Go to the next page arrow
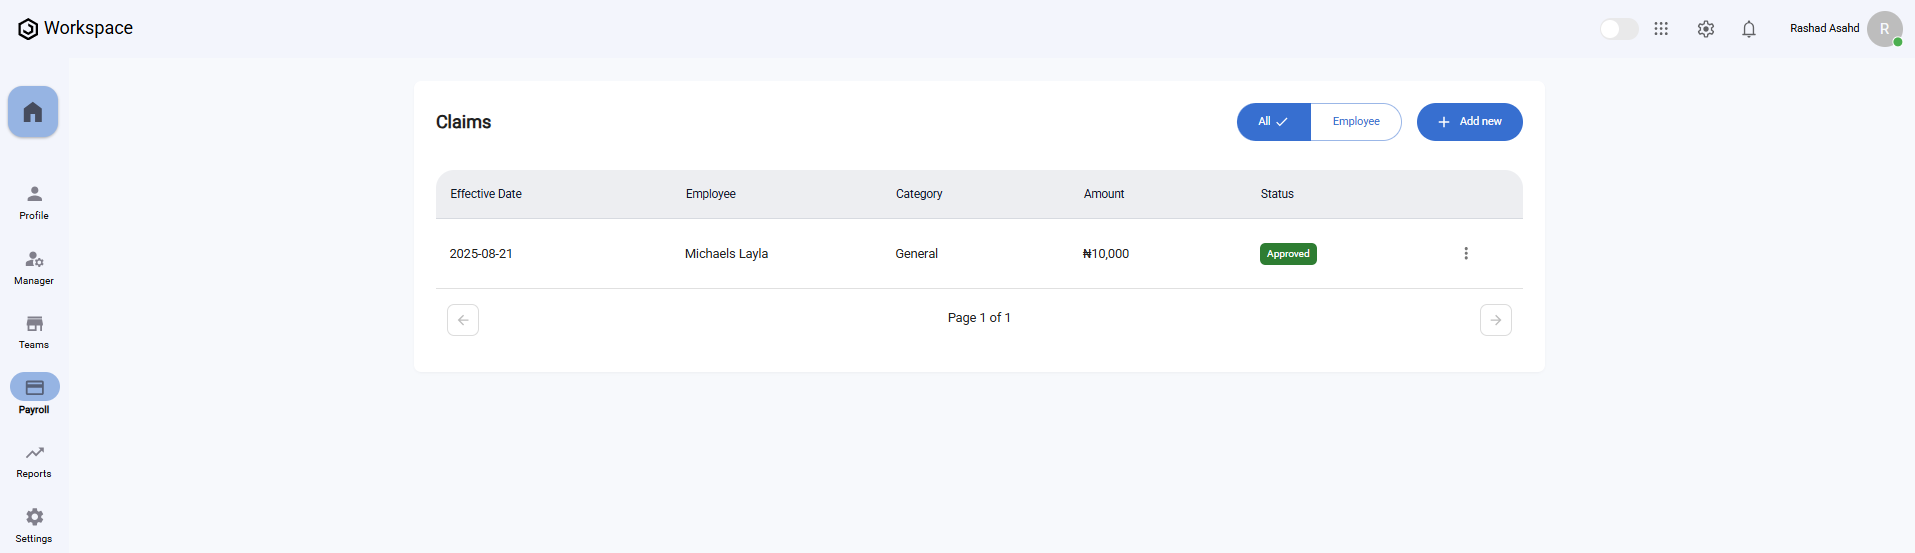This screenshot has height=553, width=1915. coord(1495,320)
